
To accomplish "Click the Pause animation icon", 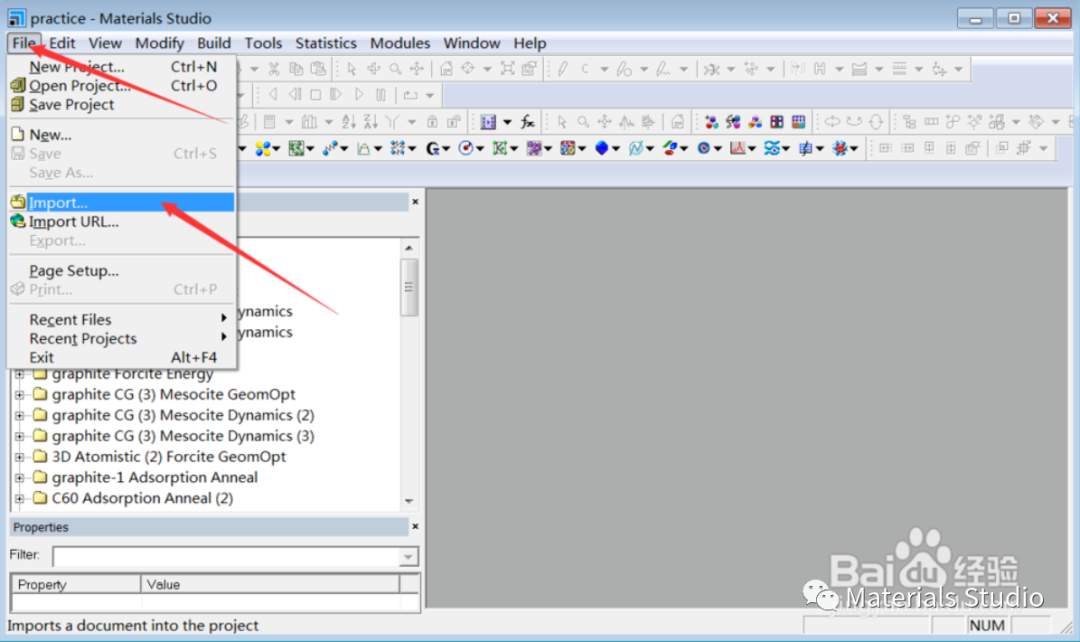I will pyautogui.click(x=381, y=95).
